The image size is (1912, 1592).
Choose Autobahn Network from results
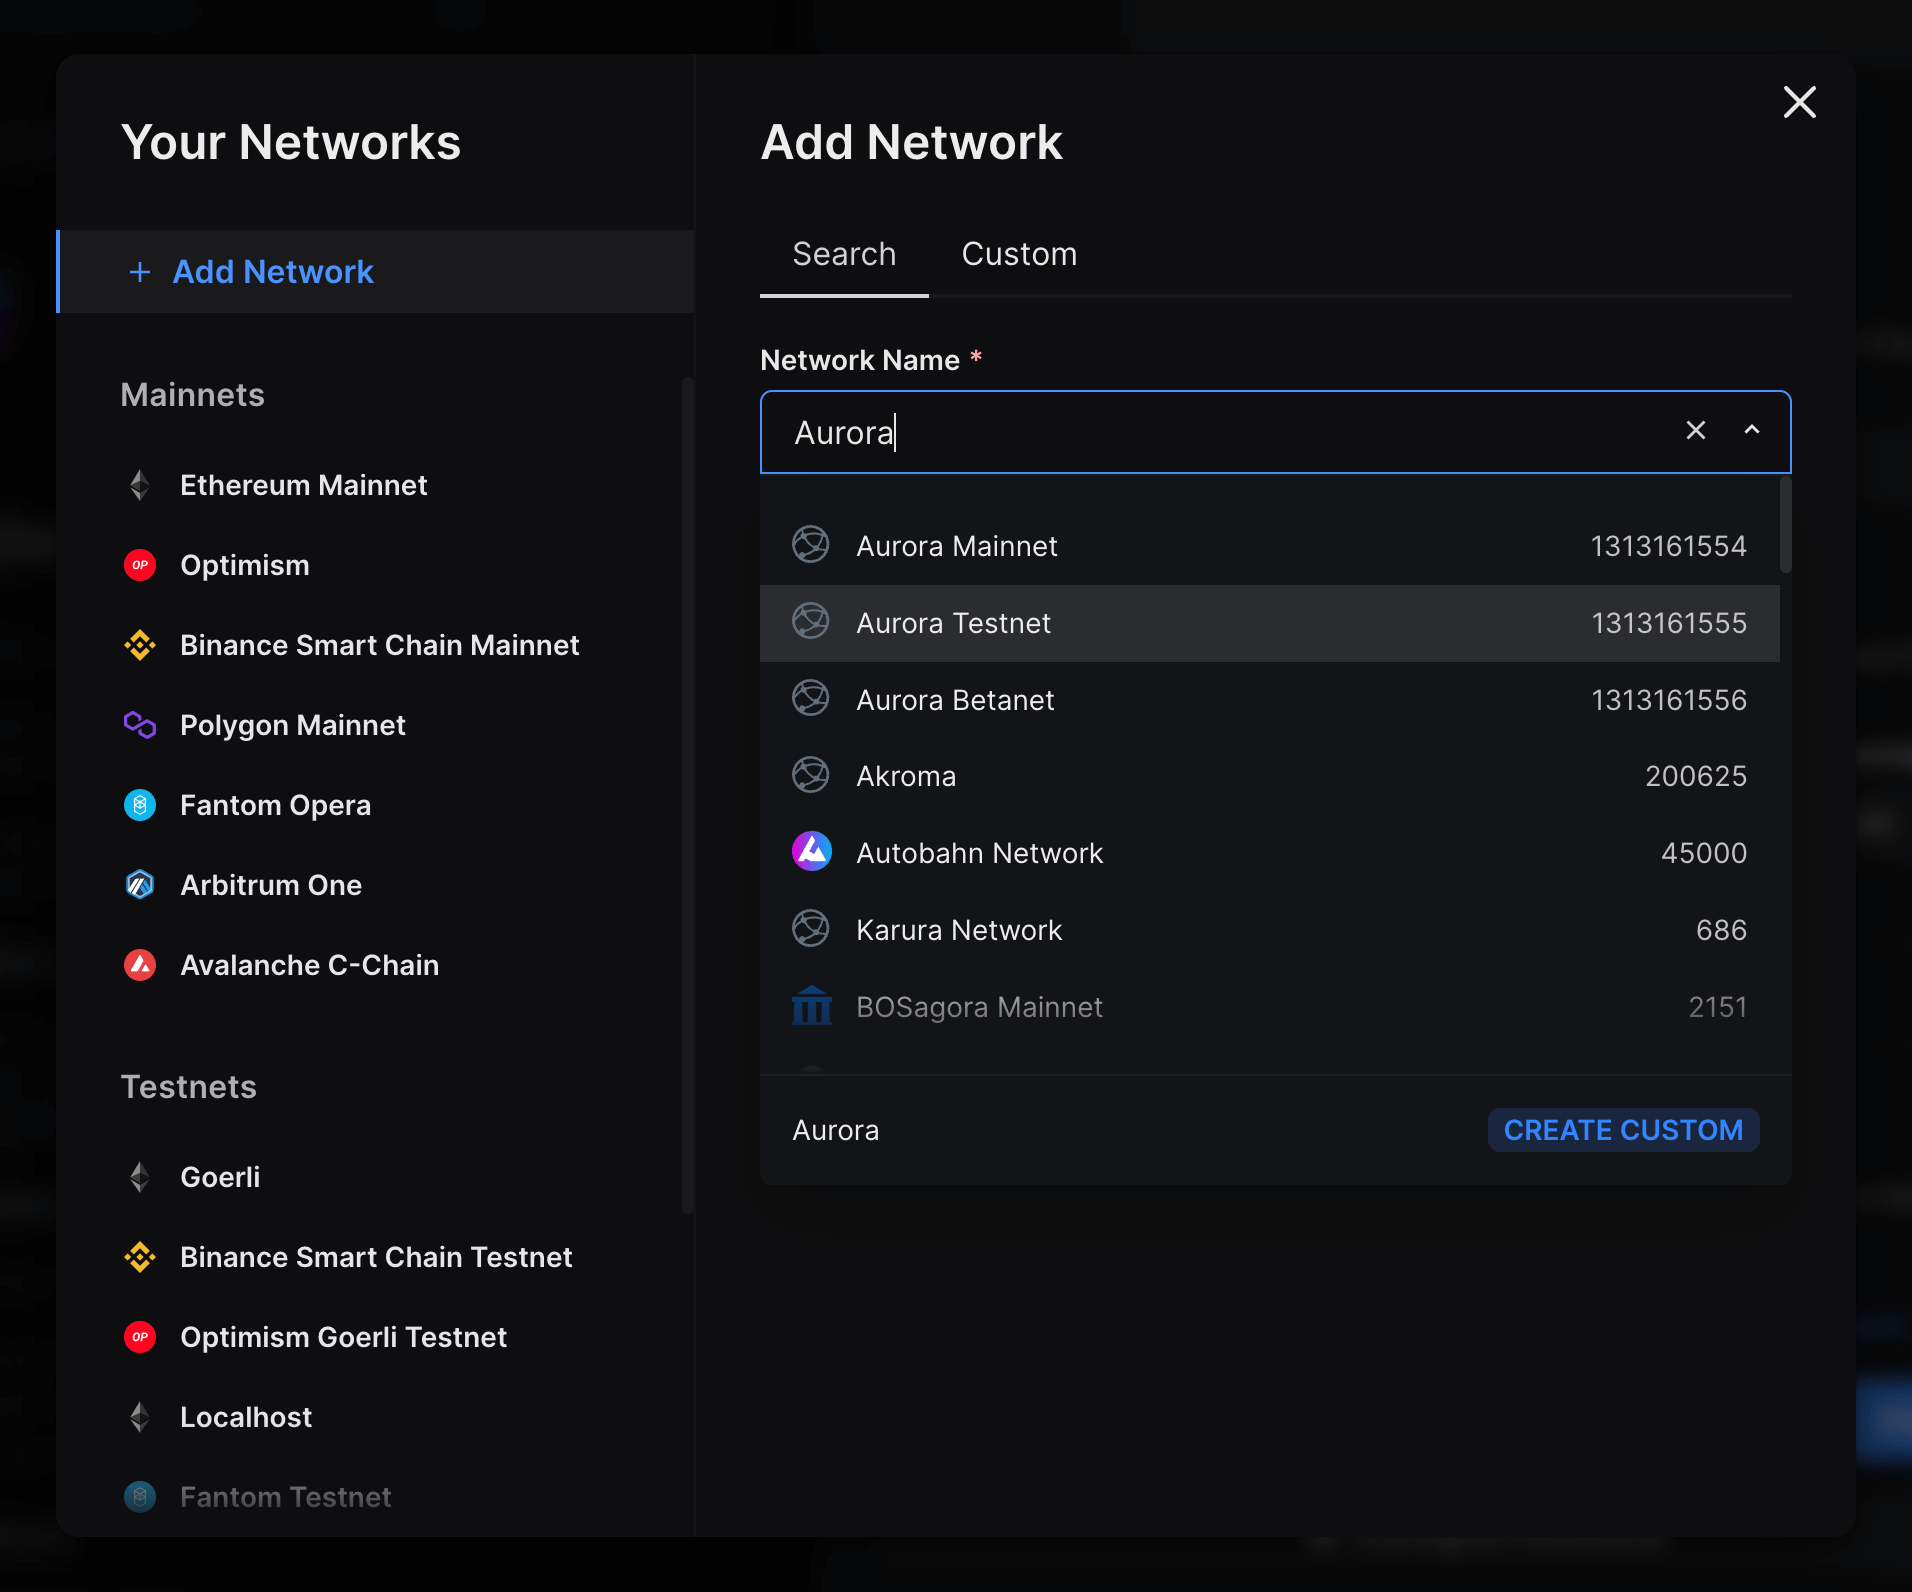1270,853
